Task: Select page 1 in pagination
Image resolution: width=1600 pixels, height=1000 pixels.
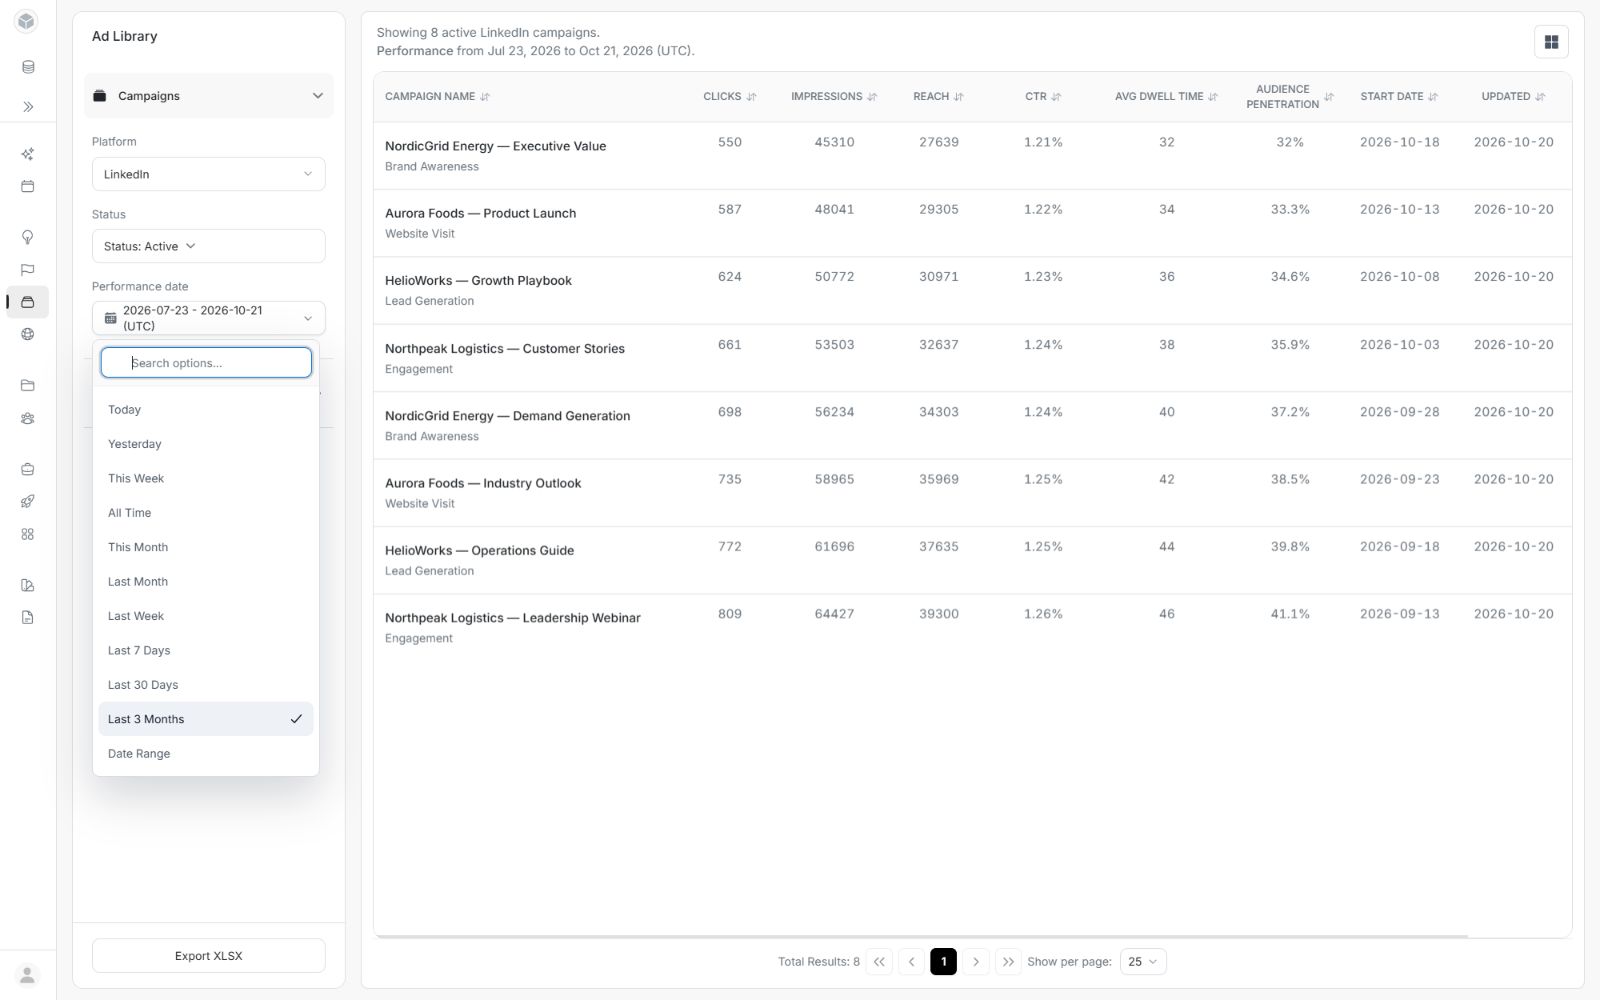Action: (x=943, y=962)
